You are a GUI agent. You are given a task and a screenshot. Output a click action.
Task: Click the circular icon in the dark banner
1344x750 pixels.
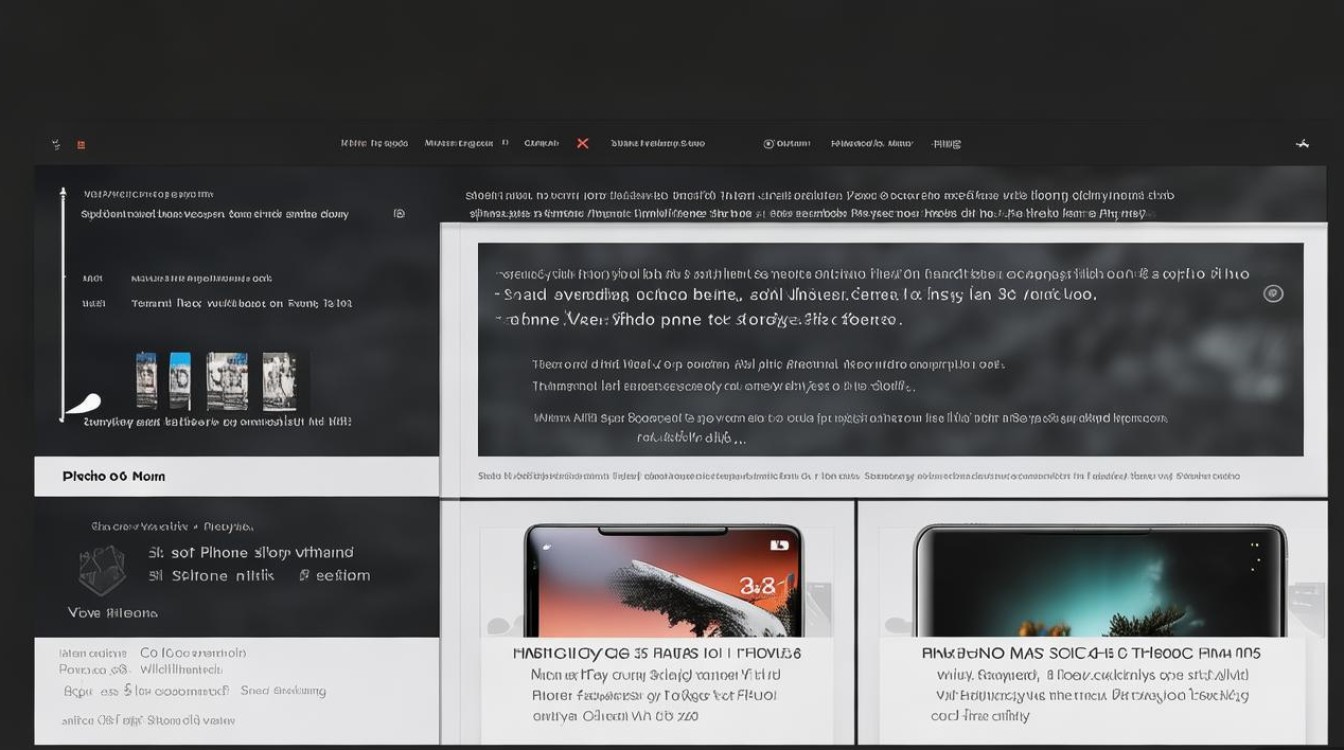[x=1272, y=294]
